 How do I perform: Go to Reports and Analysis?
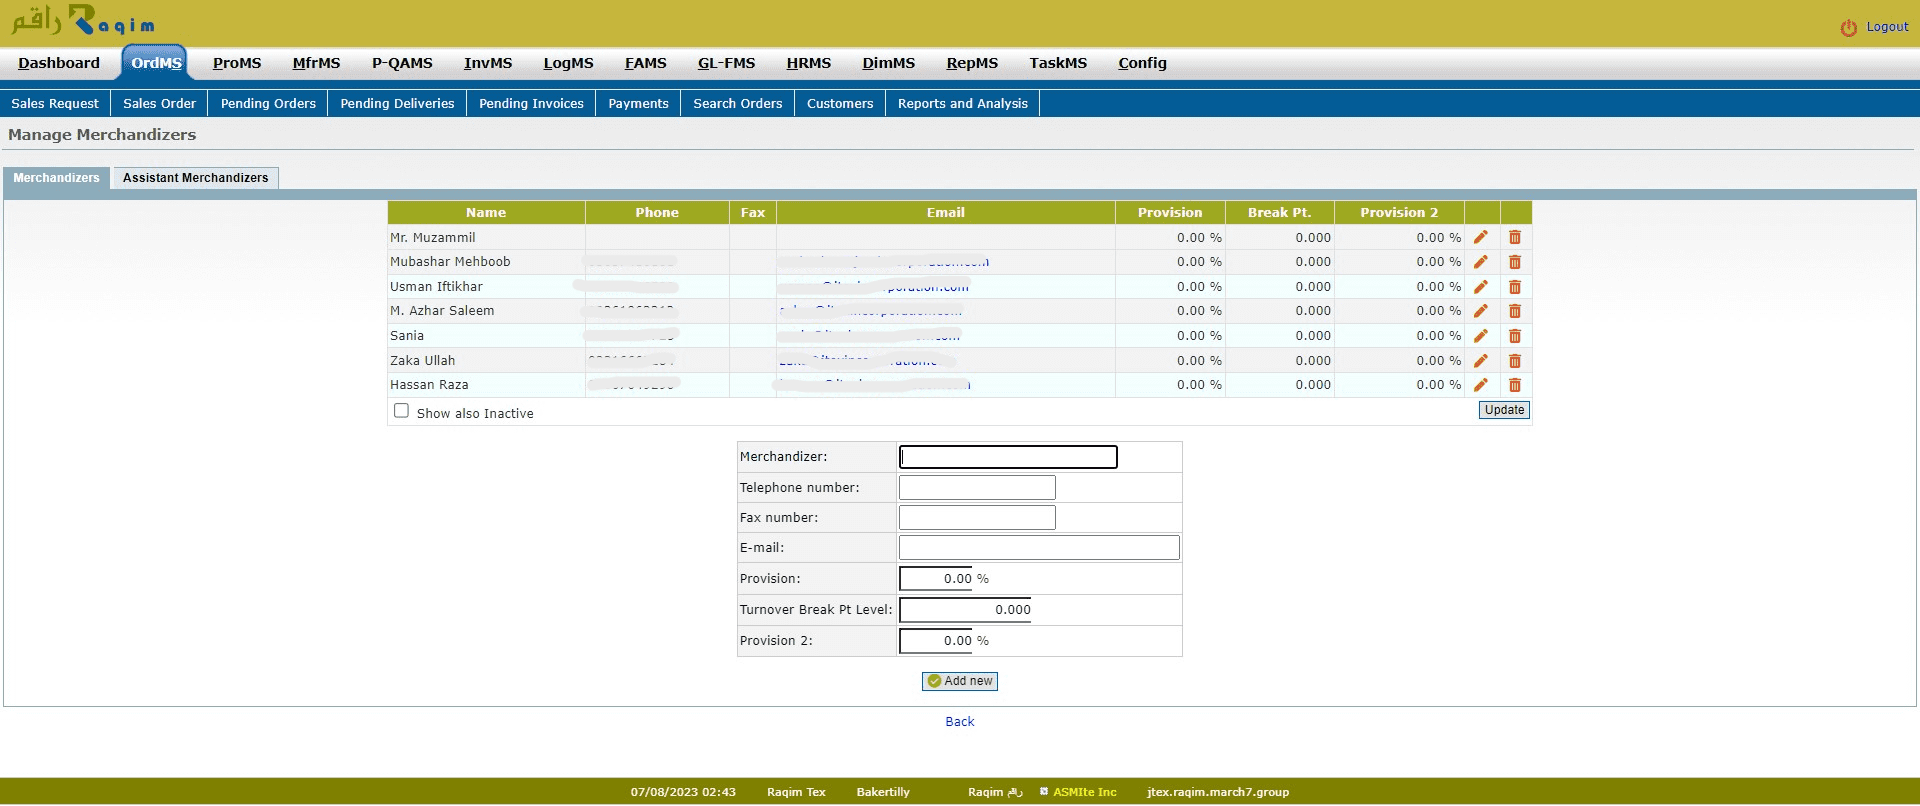(x=962, y=104)
